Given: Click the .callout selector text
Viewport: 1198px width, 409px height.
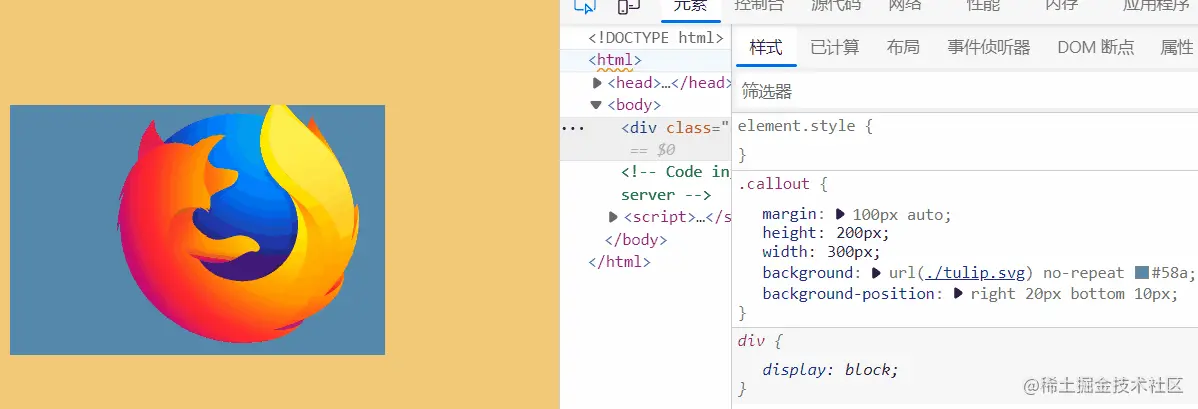Looking at the screenshot, I should click(x=773, y=184).
